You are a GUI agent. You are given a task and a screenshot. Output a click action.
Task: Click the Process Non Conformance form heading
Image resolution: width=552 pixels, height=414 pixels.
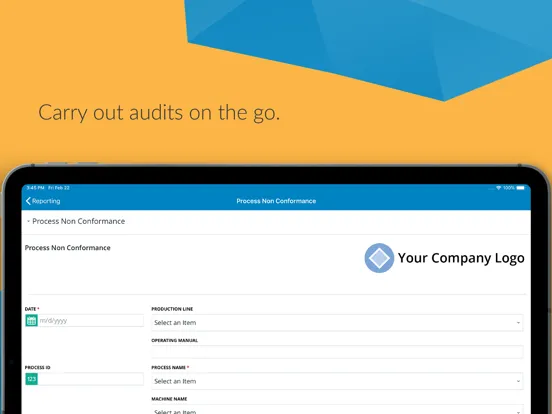(68, 248)
